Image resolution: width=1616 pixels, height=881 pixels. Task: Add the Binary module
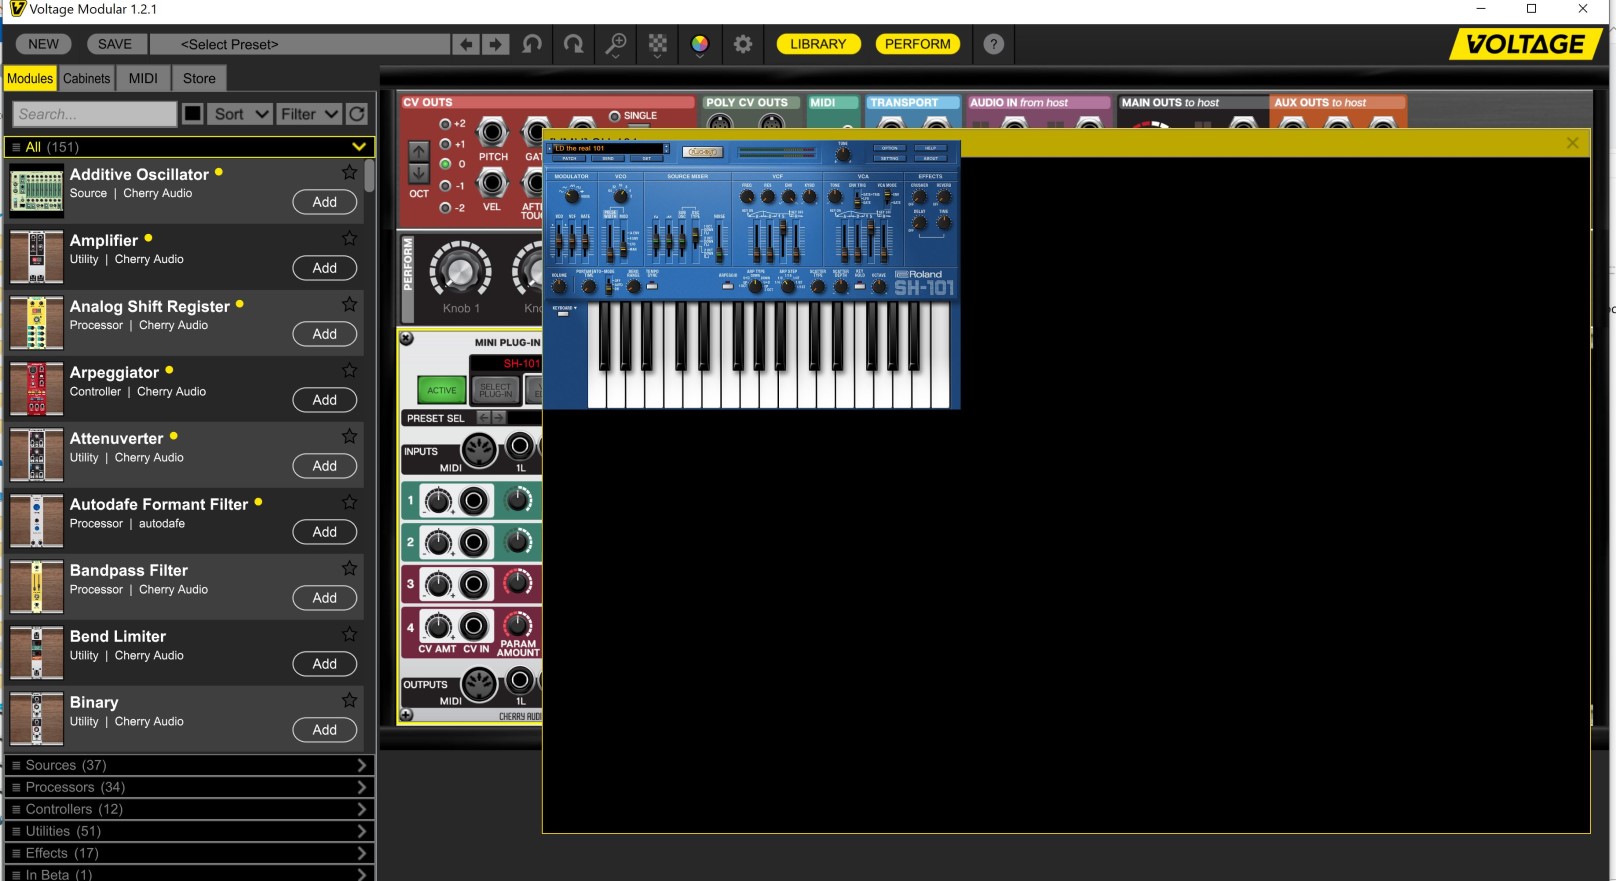[x=325, y=730]
